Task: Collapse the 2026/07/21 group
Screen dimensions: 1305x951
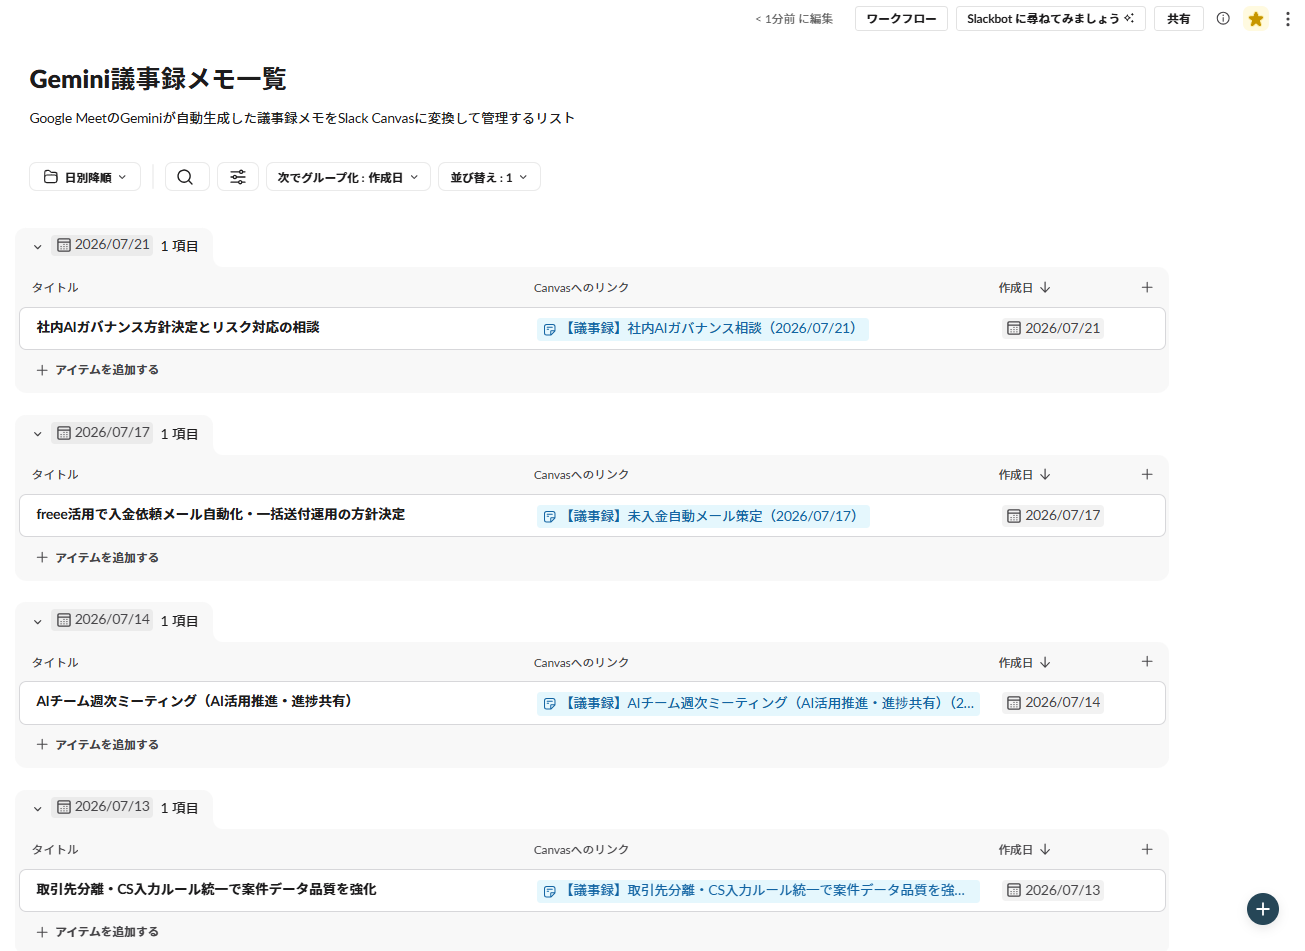Action: coord(38,246)
